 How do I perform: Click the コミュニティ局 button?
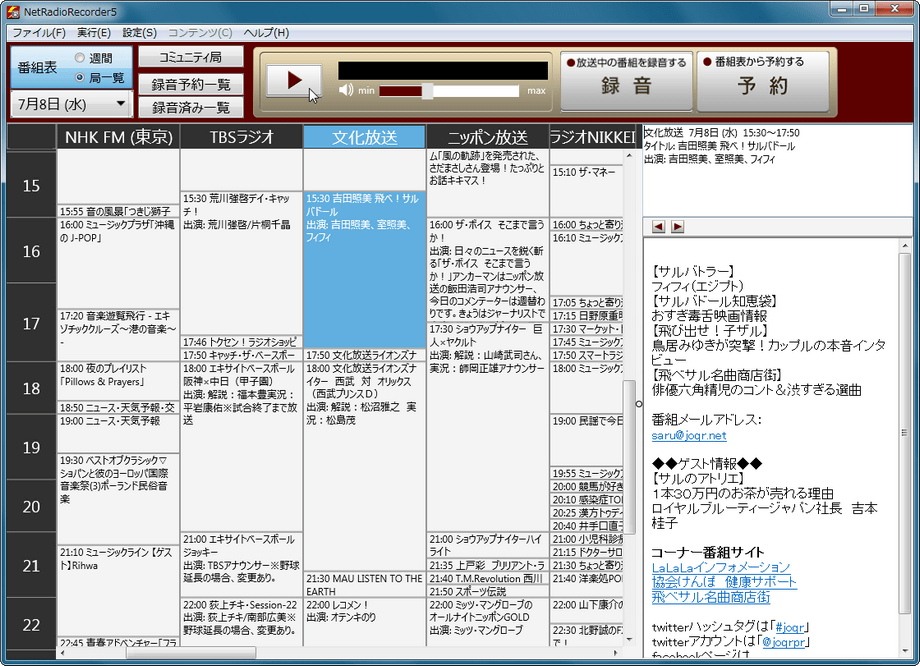tap(191, 57)
